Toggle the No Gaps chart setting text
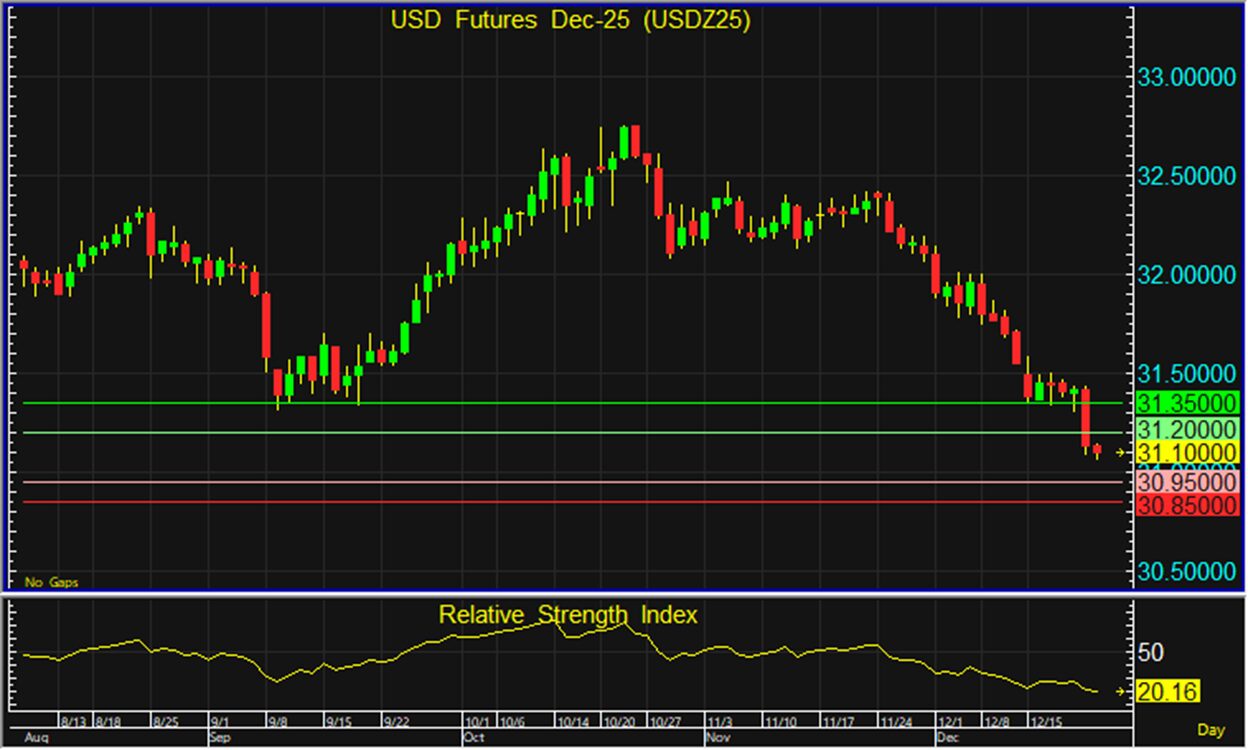The width and height of the screenshot is (1248, 750). click(x=51, y=581)
